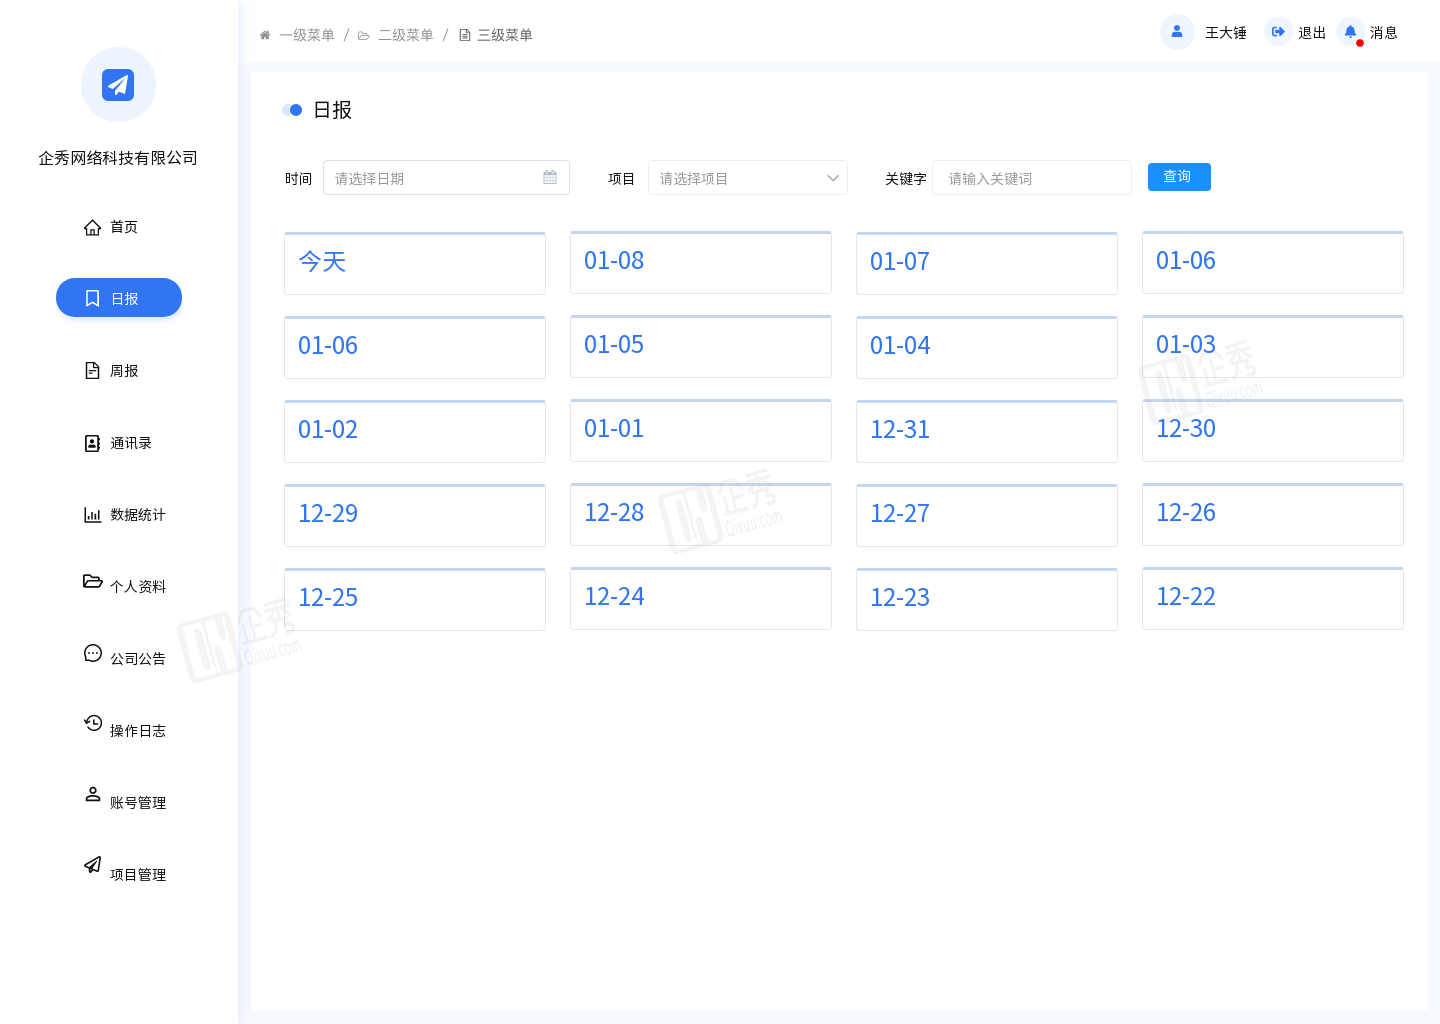Click the paper plane company logo
1440x1024 pixels.
(118, 85)
